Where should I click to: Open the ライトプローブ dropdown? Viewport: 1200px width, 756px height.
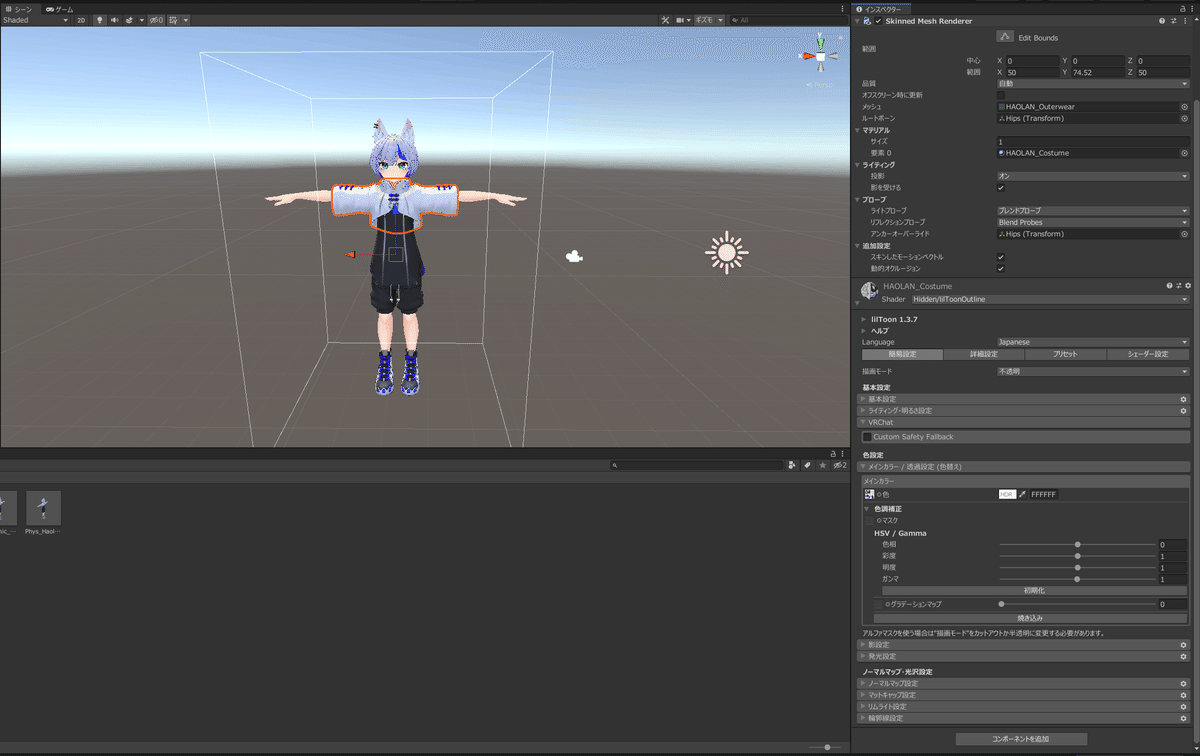pyautogui.click(x=1093, y=211)
